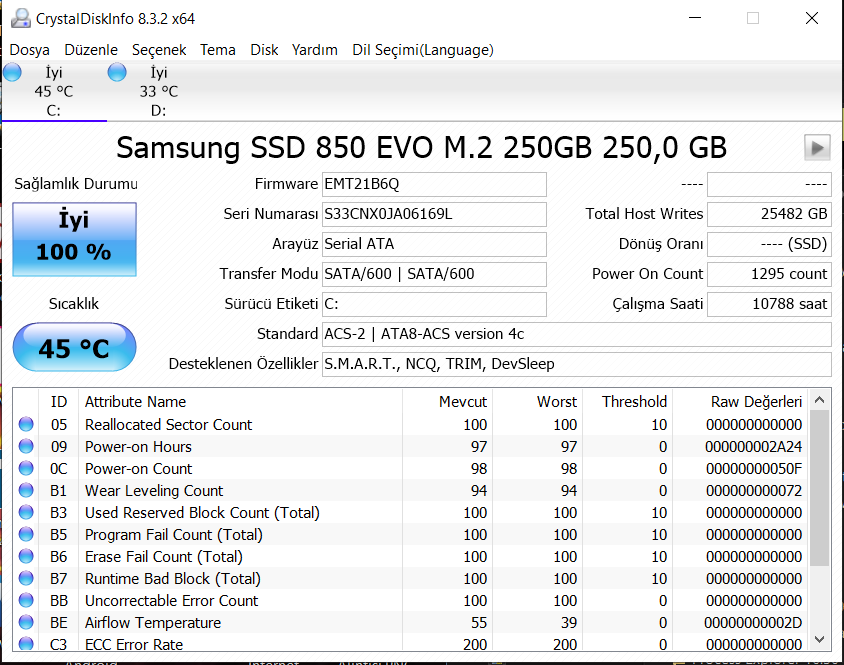
Task: Select the C: drive status circle icon
Action: pyautogui.click(x=12, y=72)
